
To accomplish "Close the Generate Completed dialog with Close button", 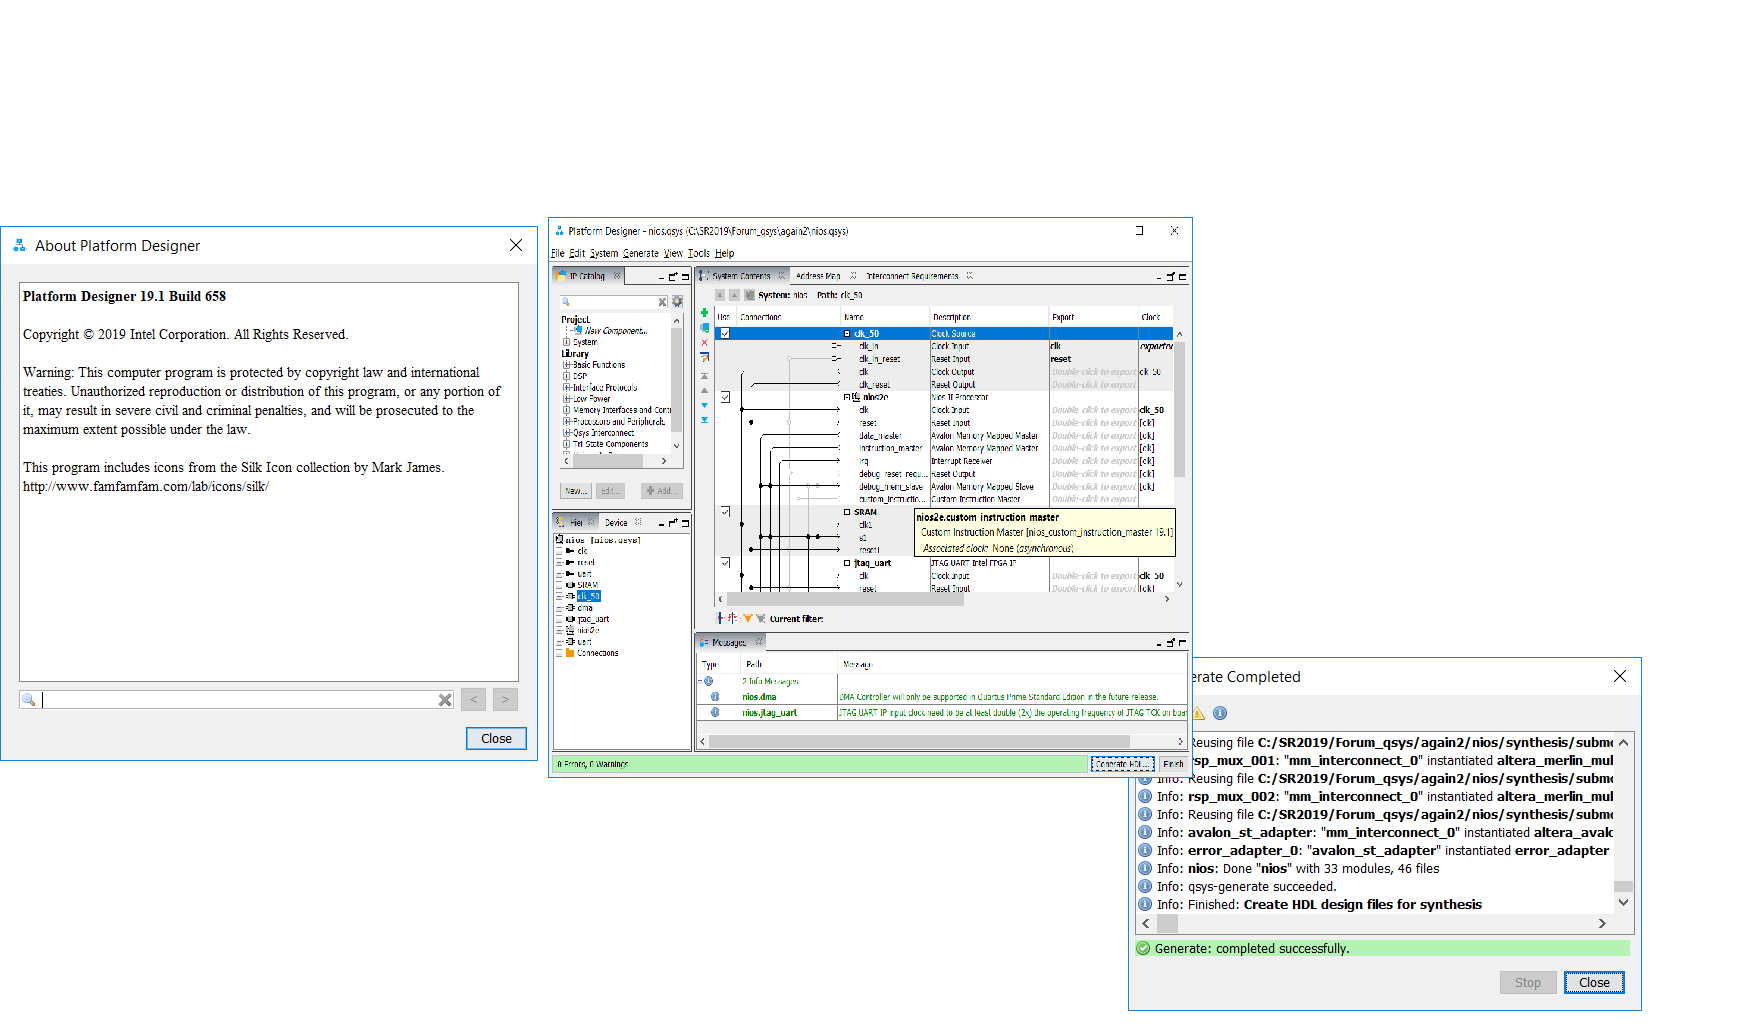I will click(x=1593, y=982).
